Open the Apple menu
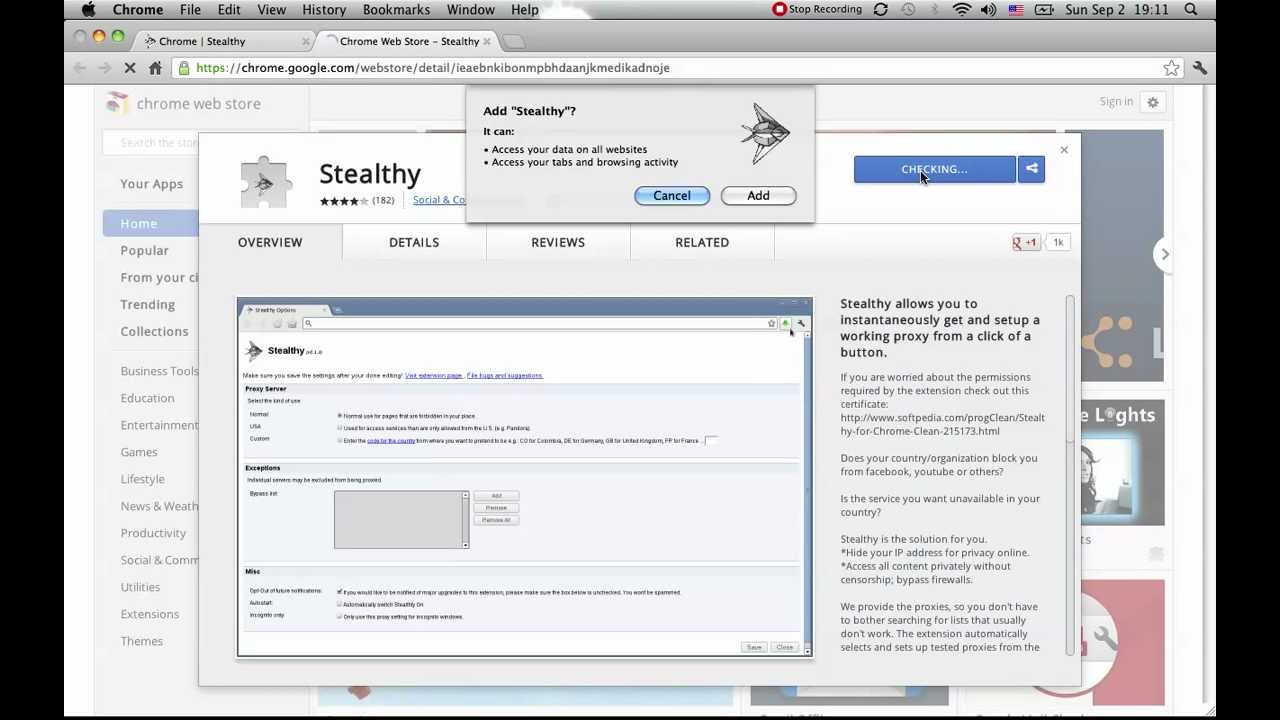 88,10
